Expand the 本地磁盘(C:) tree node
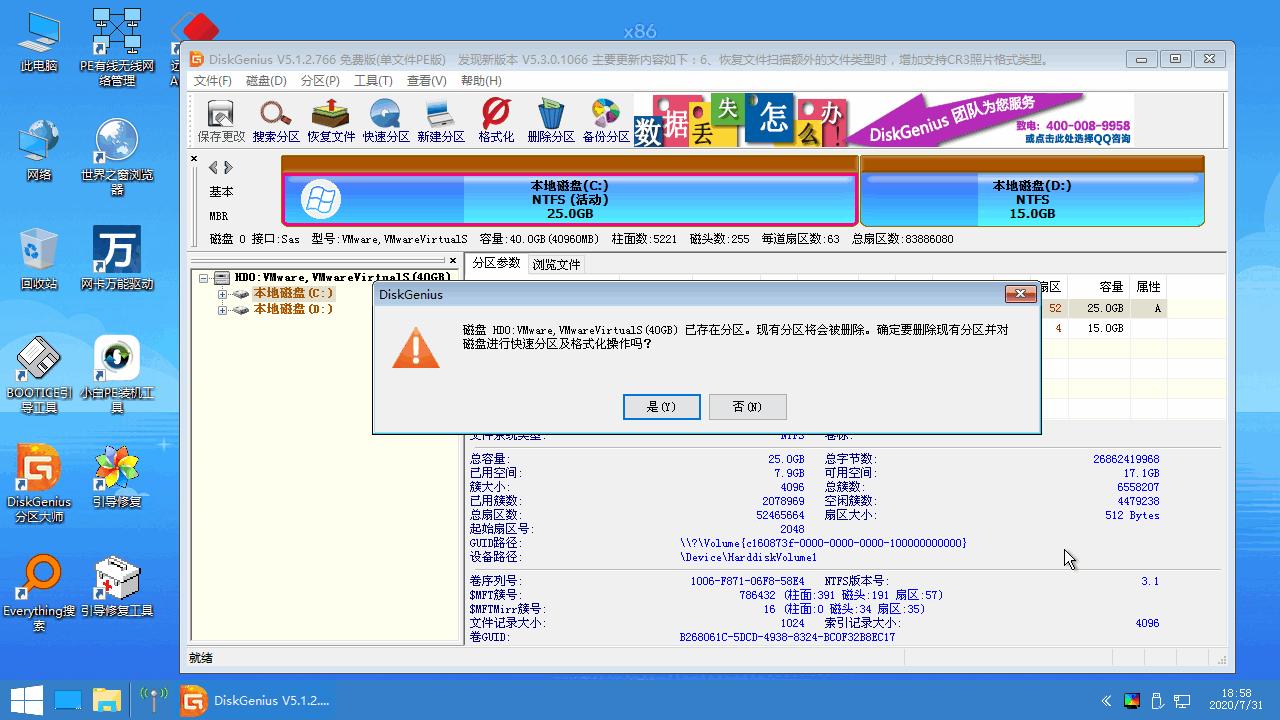The width and height of the screenshot is (1280, 720). 221,294
